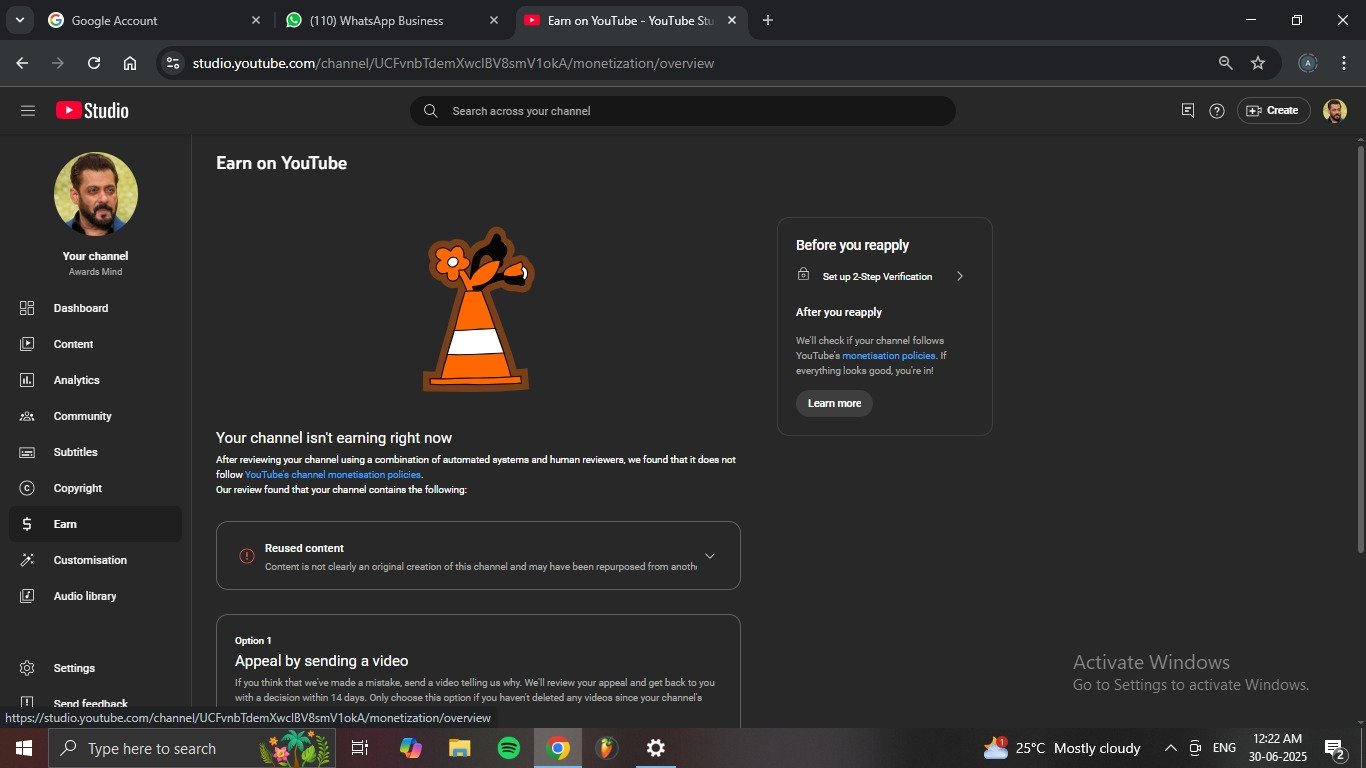Click the Windows taskbar search box

pos(192,748)
